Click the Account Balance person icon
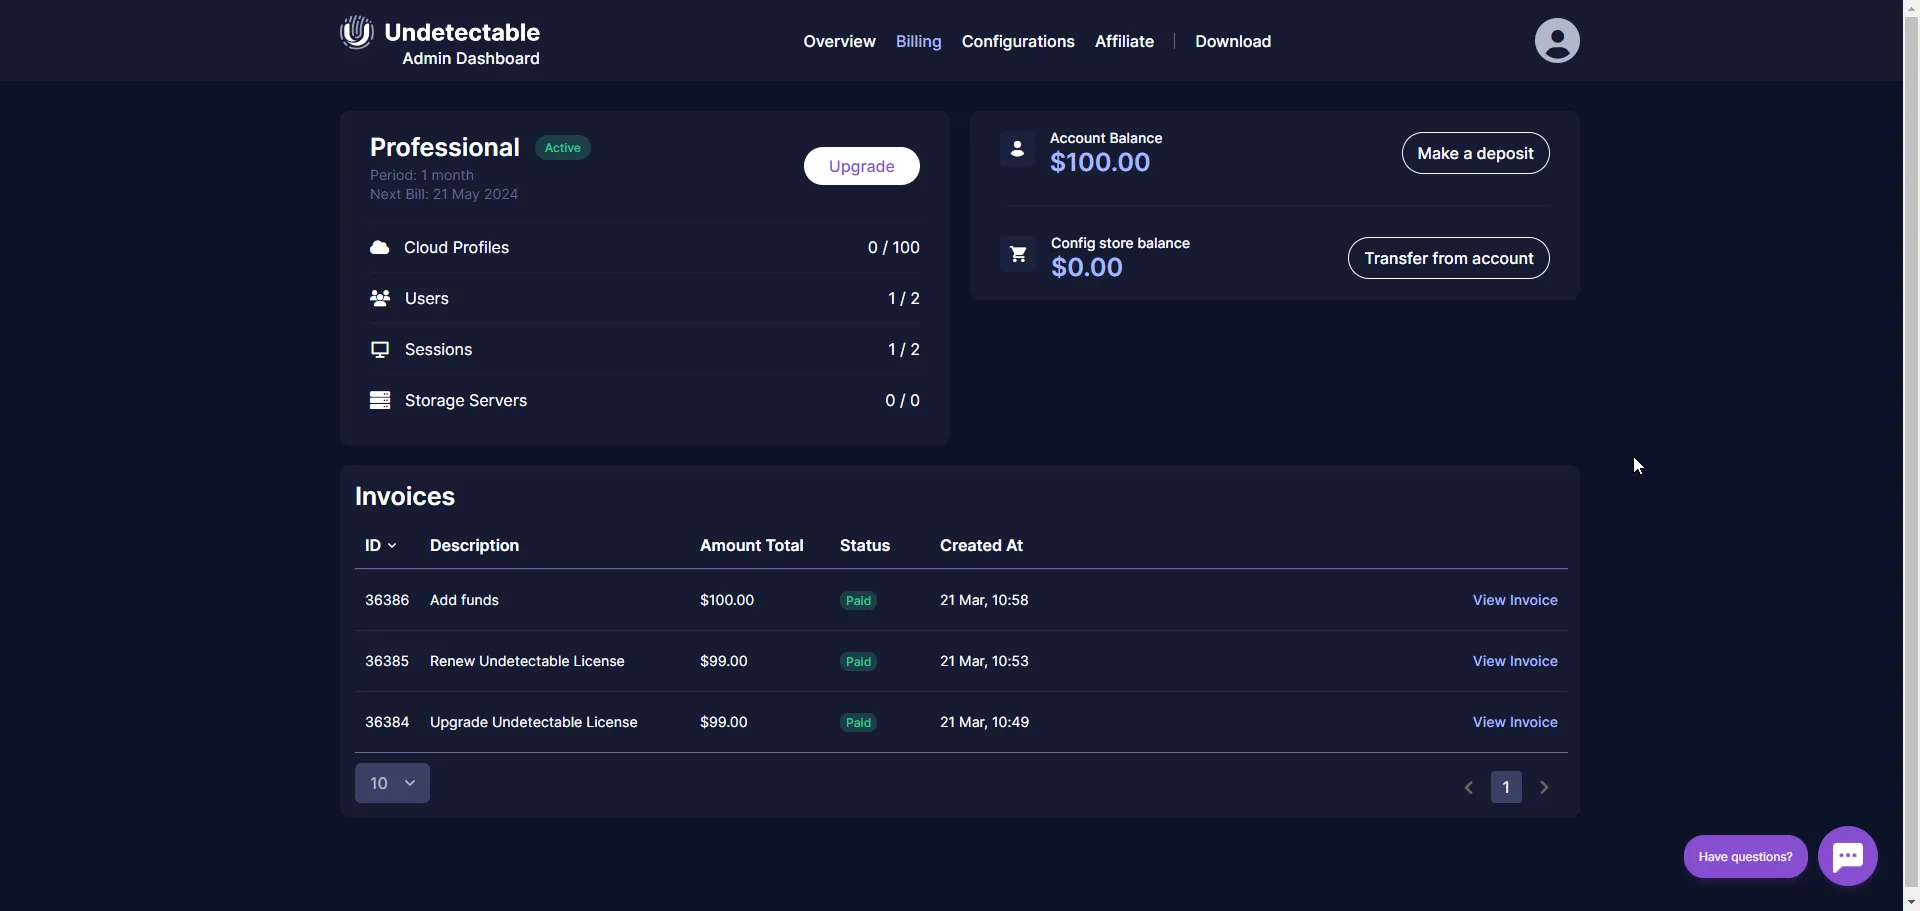The width and height of the screenshot is (1920, 911). pos(1017,149)
